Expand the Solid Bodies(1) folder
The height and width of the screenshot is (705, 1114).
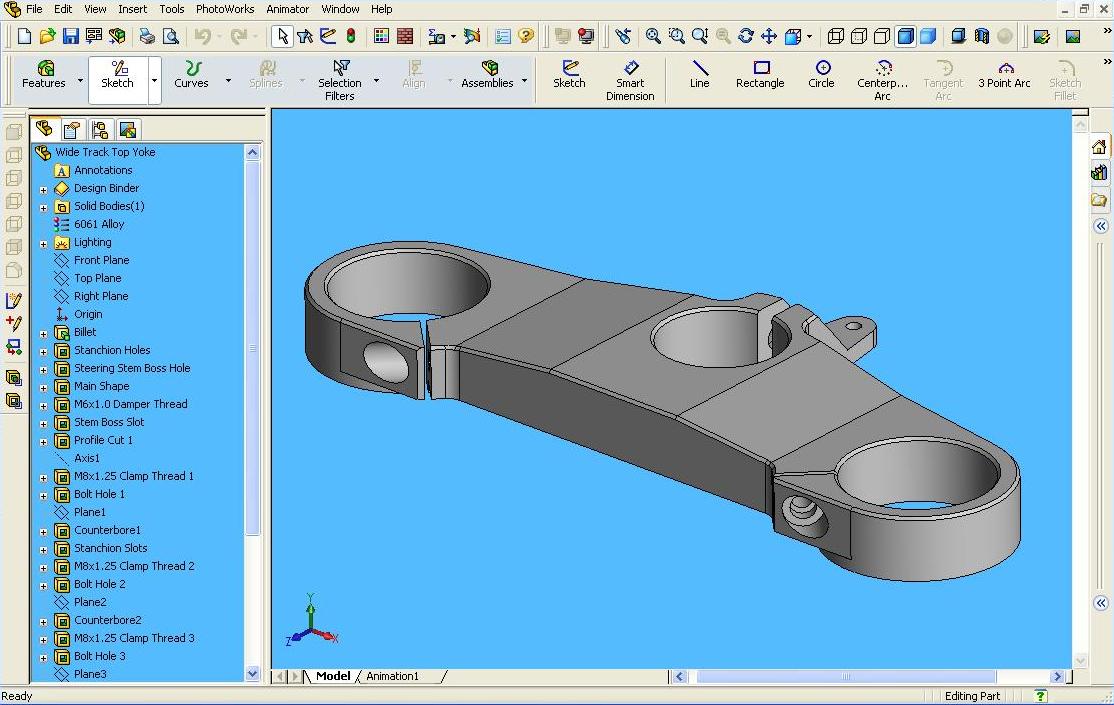(43, 207)
